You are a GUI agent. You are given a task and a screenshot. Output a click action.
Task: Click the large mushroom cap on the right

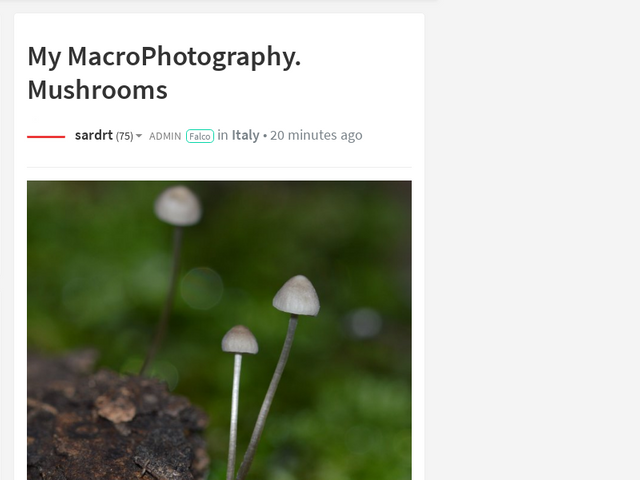pos(296,296)
